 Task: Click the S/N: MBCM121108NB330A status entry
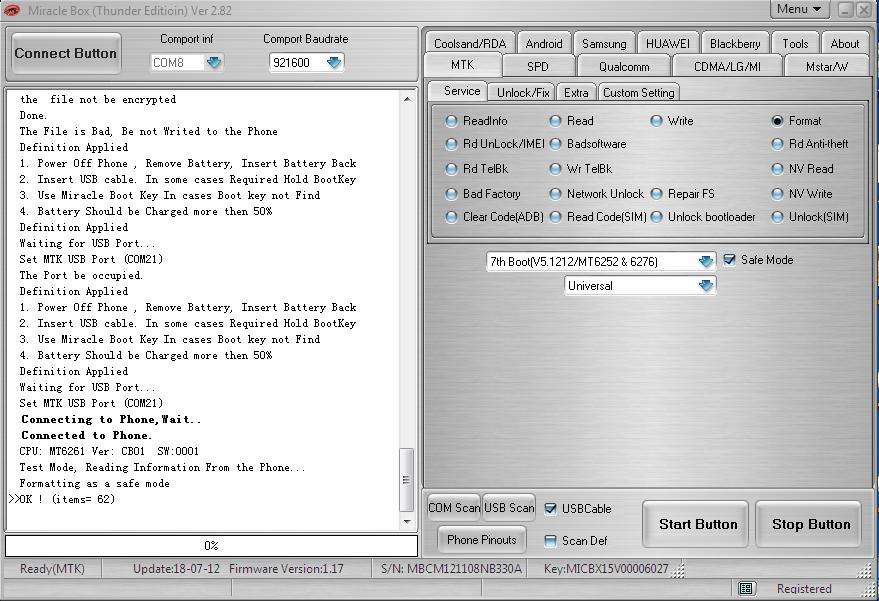[x=451, y=568]
